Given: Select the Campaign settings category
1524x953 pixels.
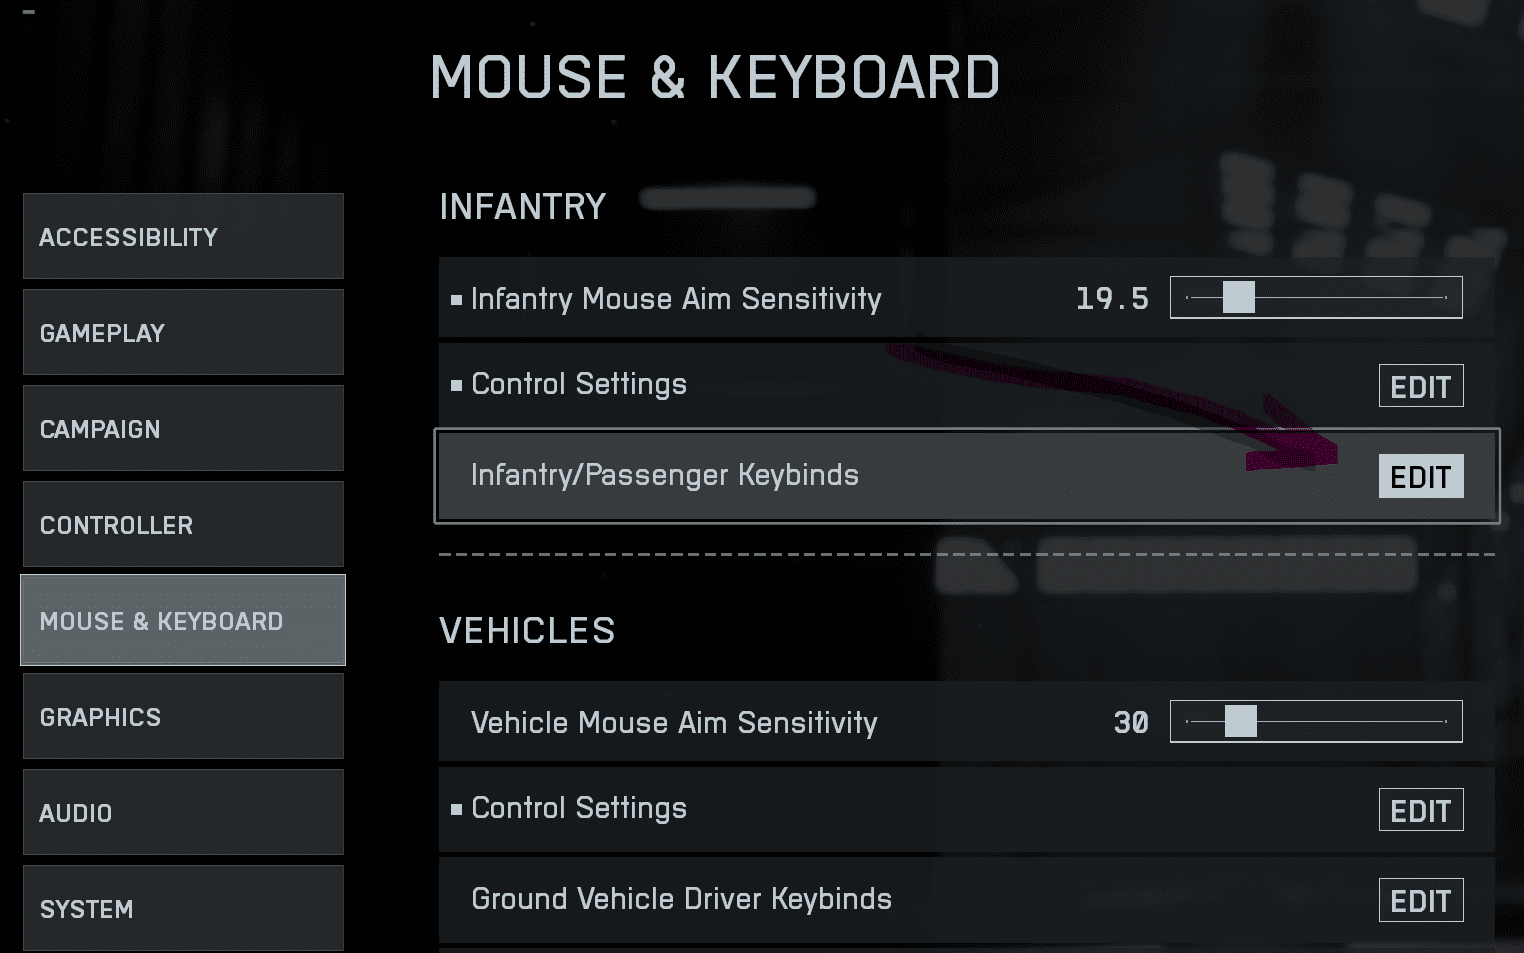Looking at the screenshot, I should click(x=183, y=428).
